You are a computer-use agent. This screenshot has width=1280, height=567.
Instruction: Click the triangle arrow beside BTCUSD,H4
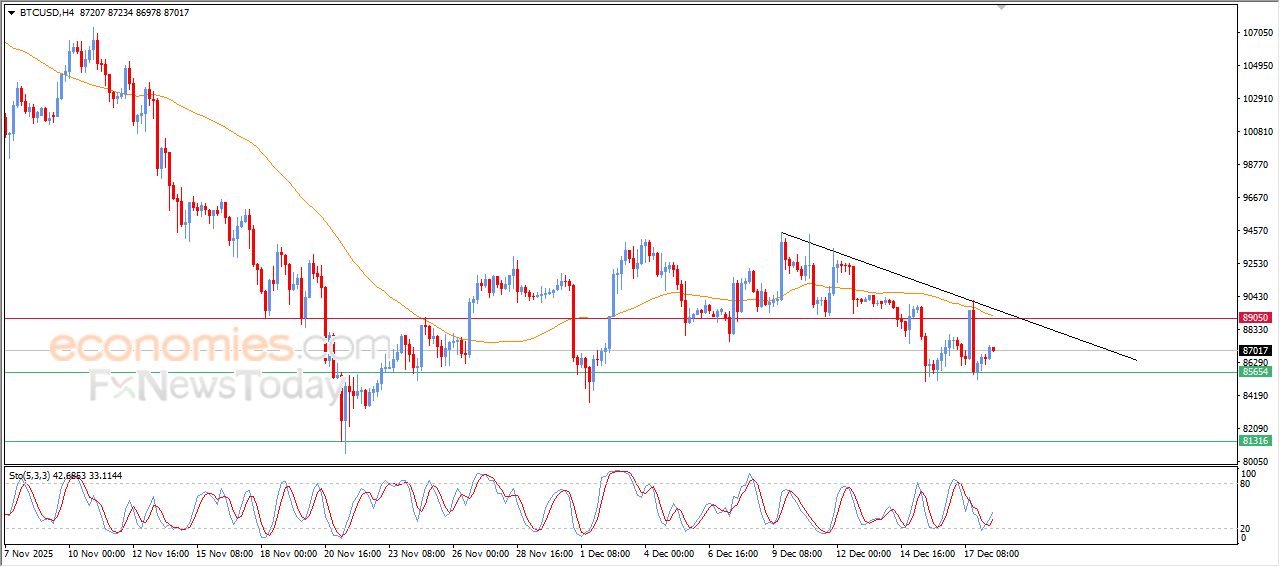[11, 13]
